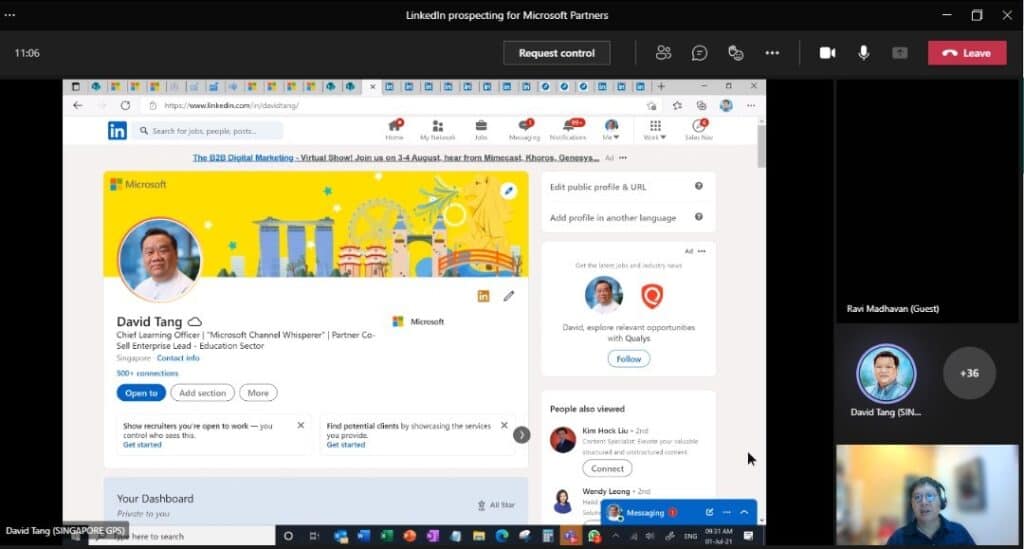The width and height of the screenshot is (1024, 549).
Task: Dismiss the open to work recruiter card
Action: coord(300,425)
